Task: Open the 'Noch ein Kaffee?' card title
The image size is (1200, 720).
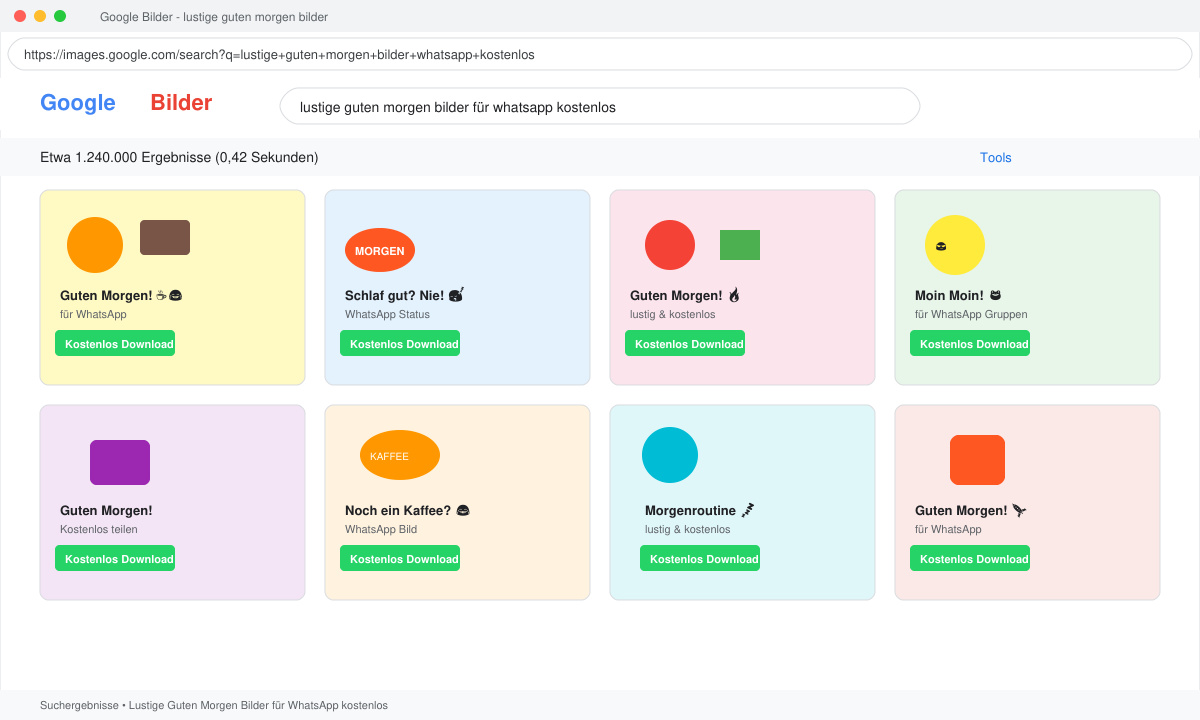Action: click(407, 510)
